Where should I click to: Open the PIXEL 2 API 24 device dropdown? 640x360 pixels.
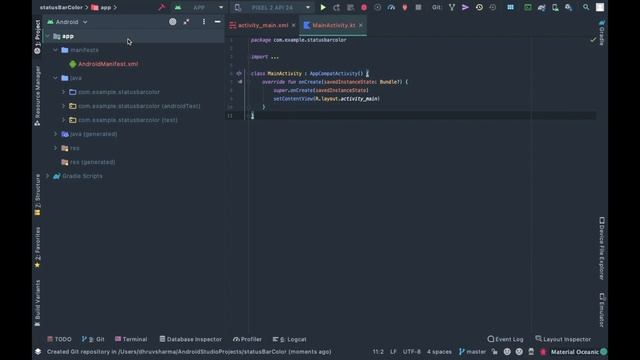(x=272, y=7)
